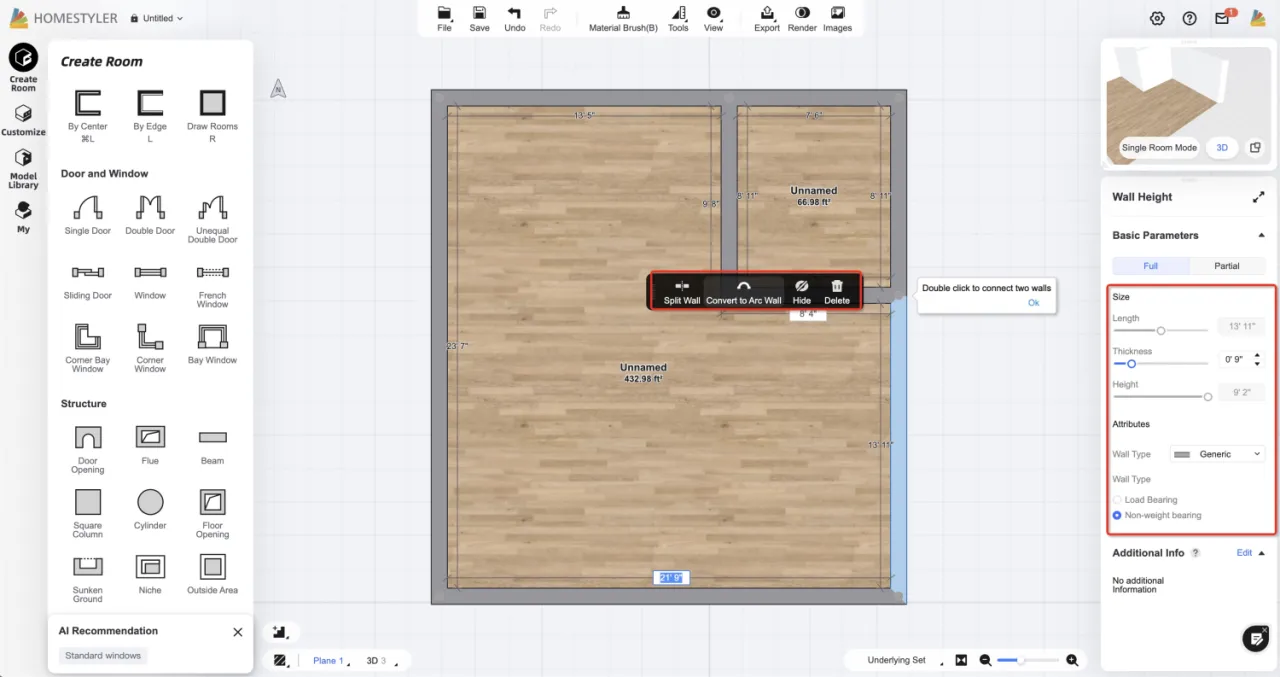This screenshot has height=677, width=1280.
Task: Switch to the Partial tab
Action: [x=1226, y=266]
